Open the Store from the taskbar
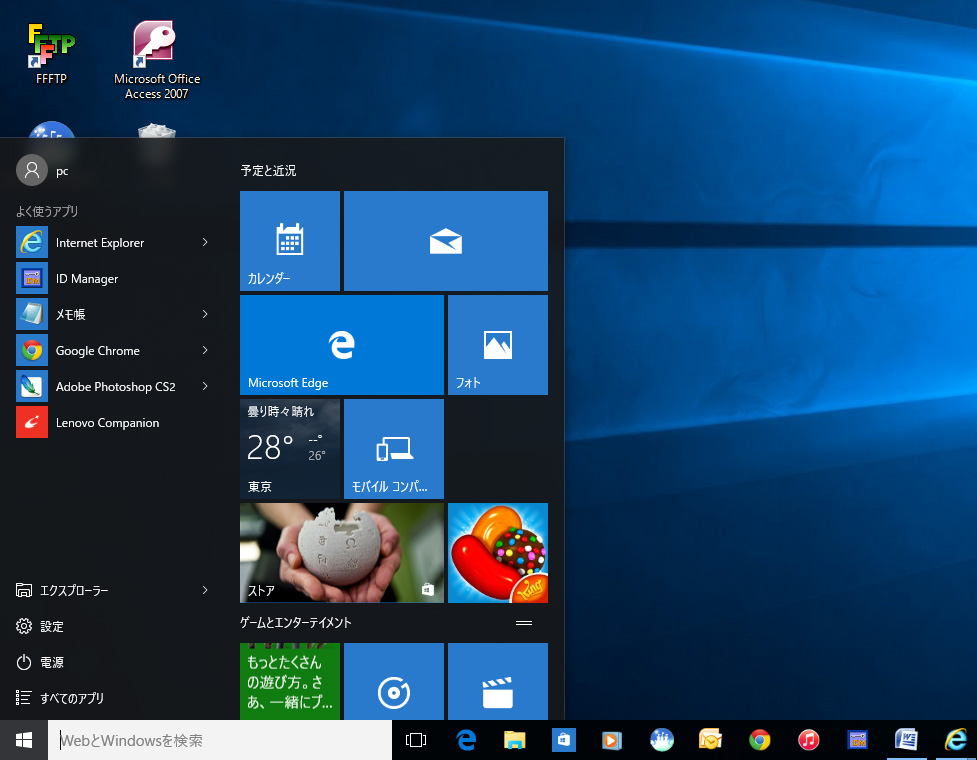Viewport: 977px width, 760px height. (x=563, y=740)
